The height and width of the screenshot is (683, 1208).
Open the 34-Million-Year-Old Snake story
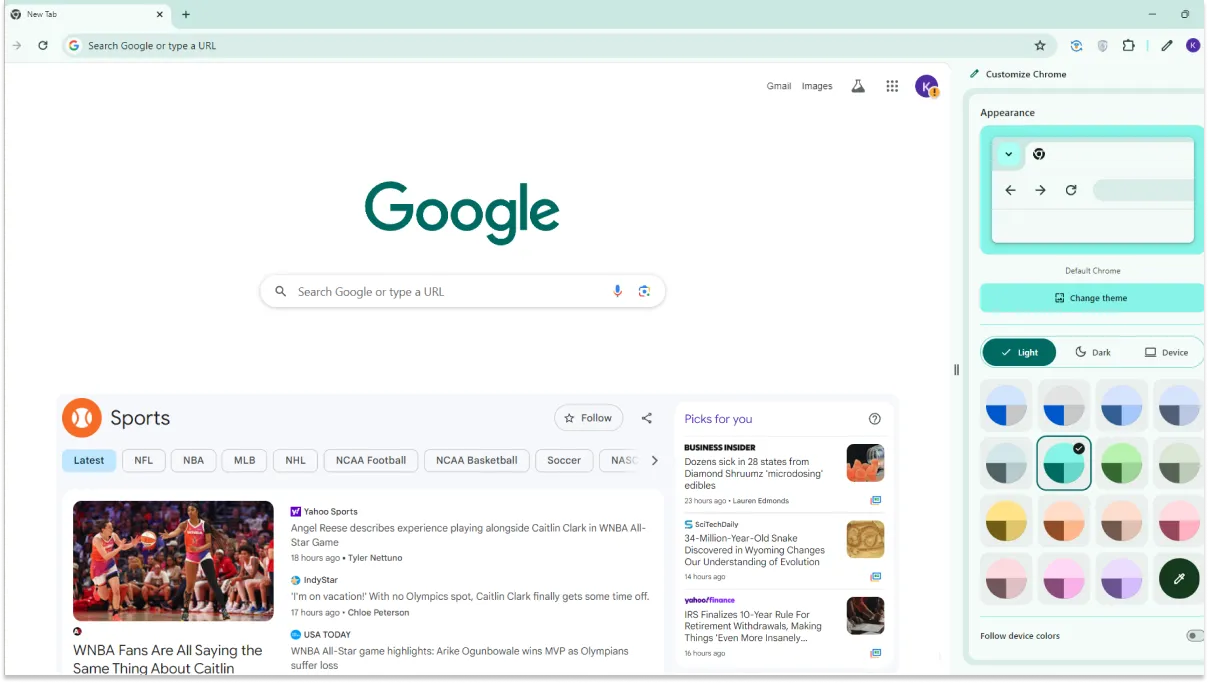point(755,550)
